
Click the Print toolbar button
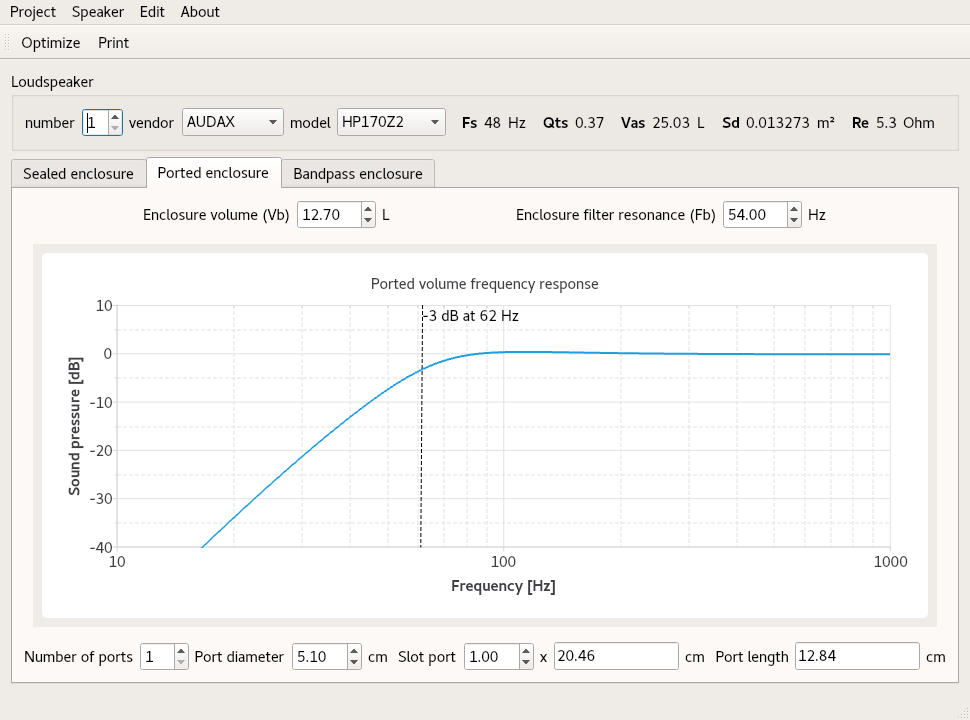[x=113, y=43]
